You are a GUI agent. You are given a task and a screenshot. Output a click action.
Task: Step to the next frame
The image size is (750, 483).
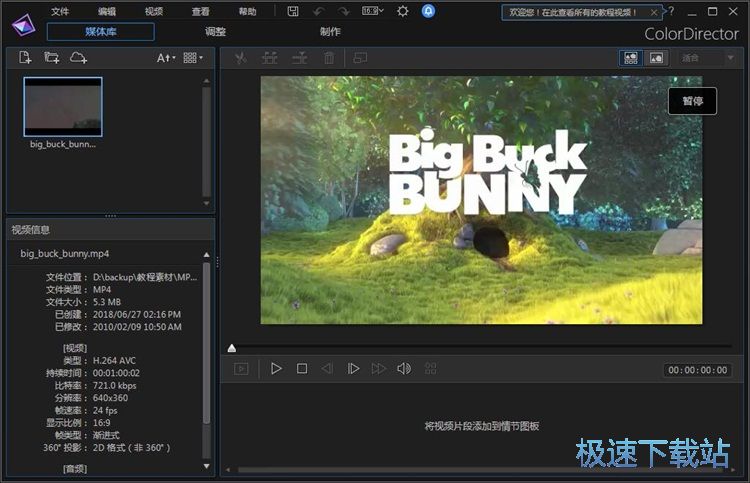tap(353, 369)
